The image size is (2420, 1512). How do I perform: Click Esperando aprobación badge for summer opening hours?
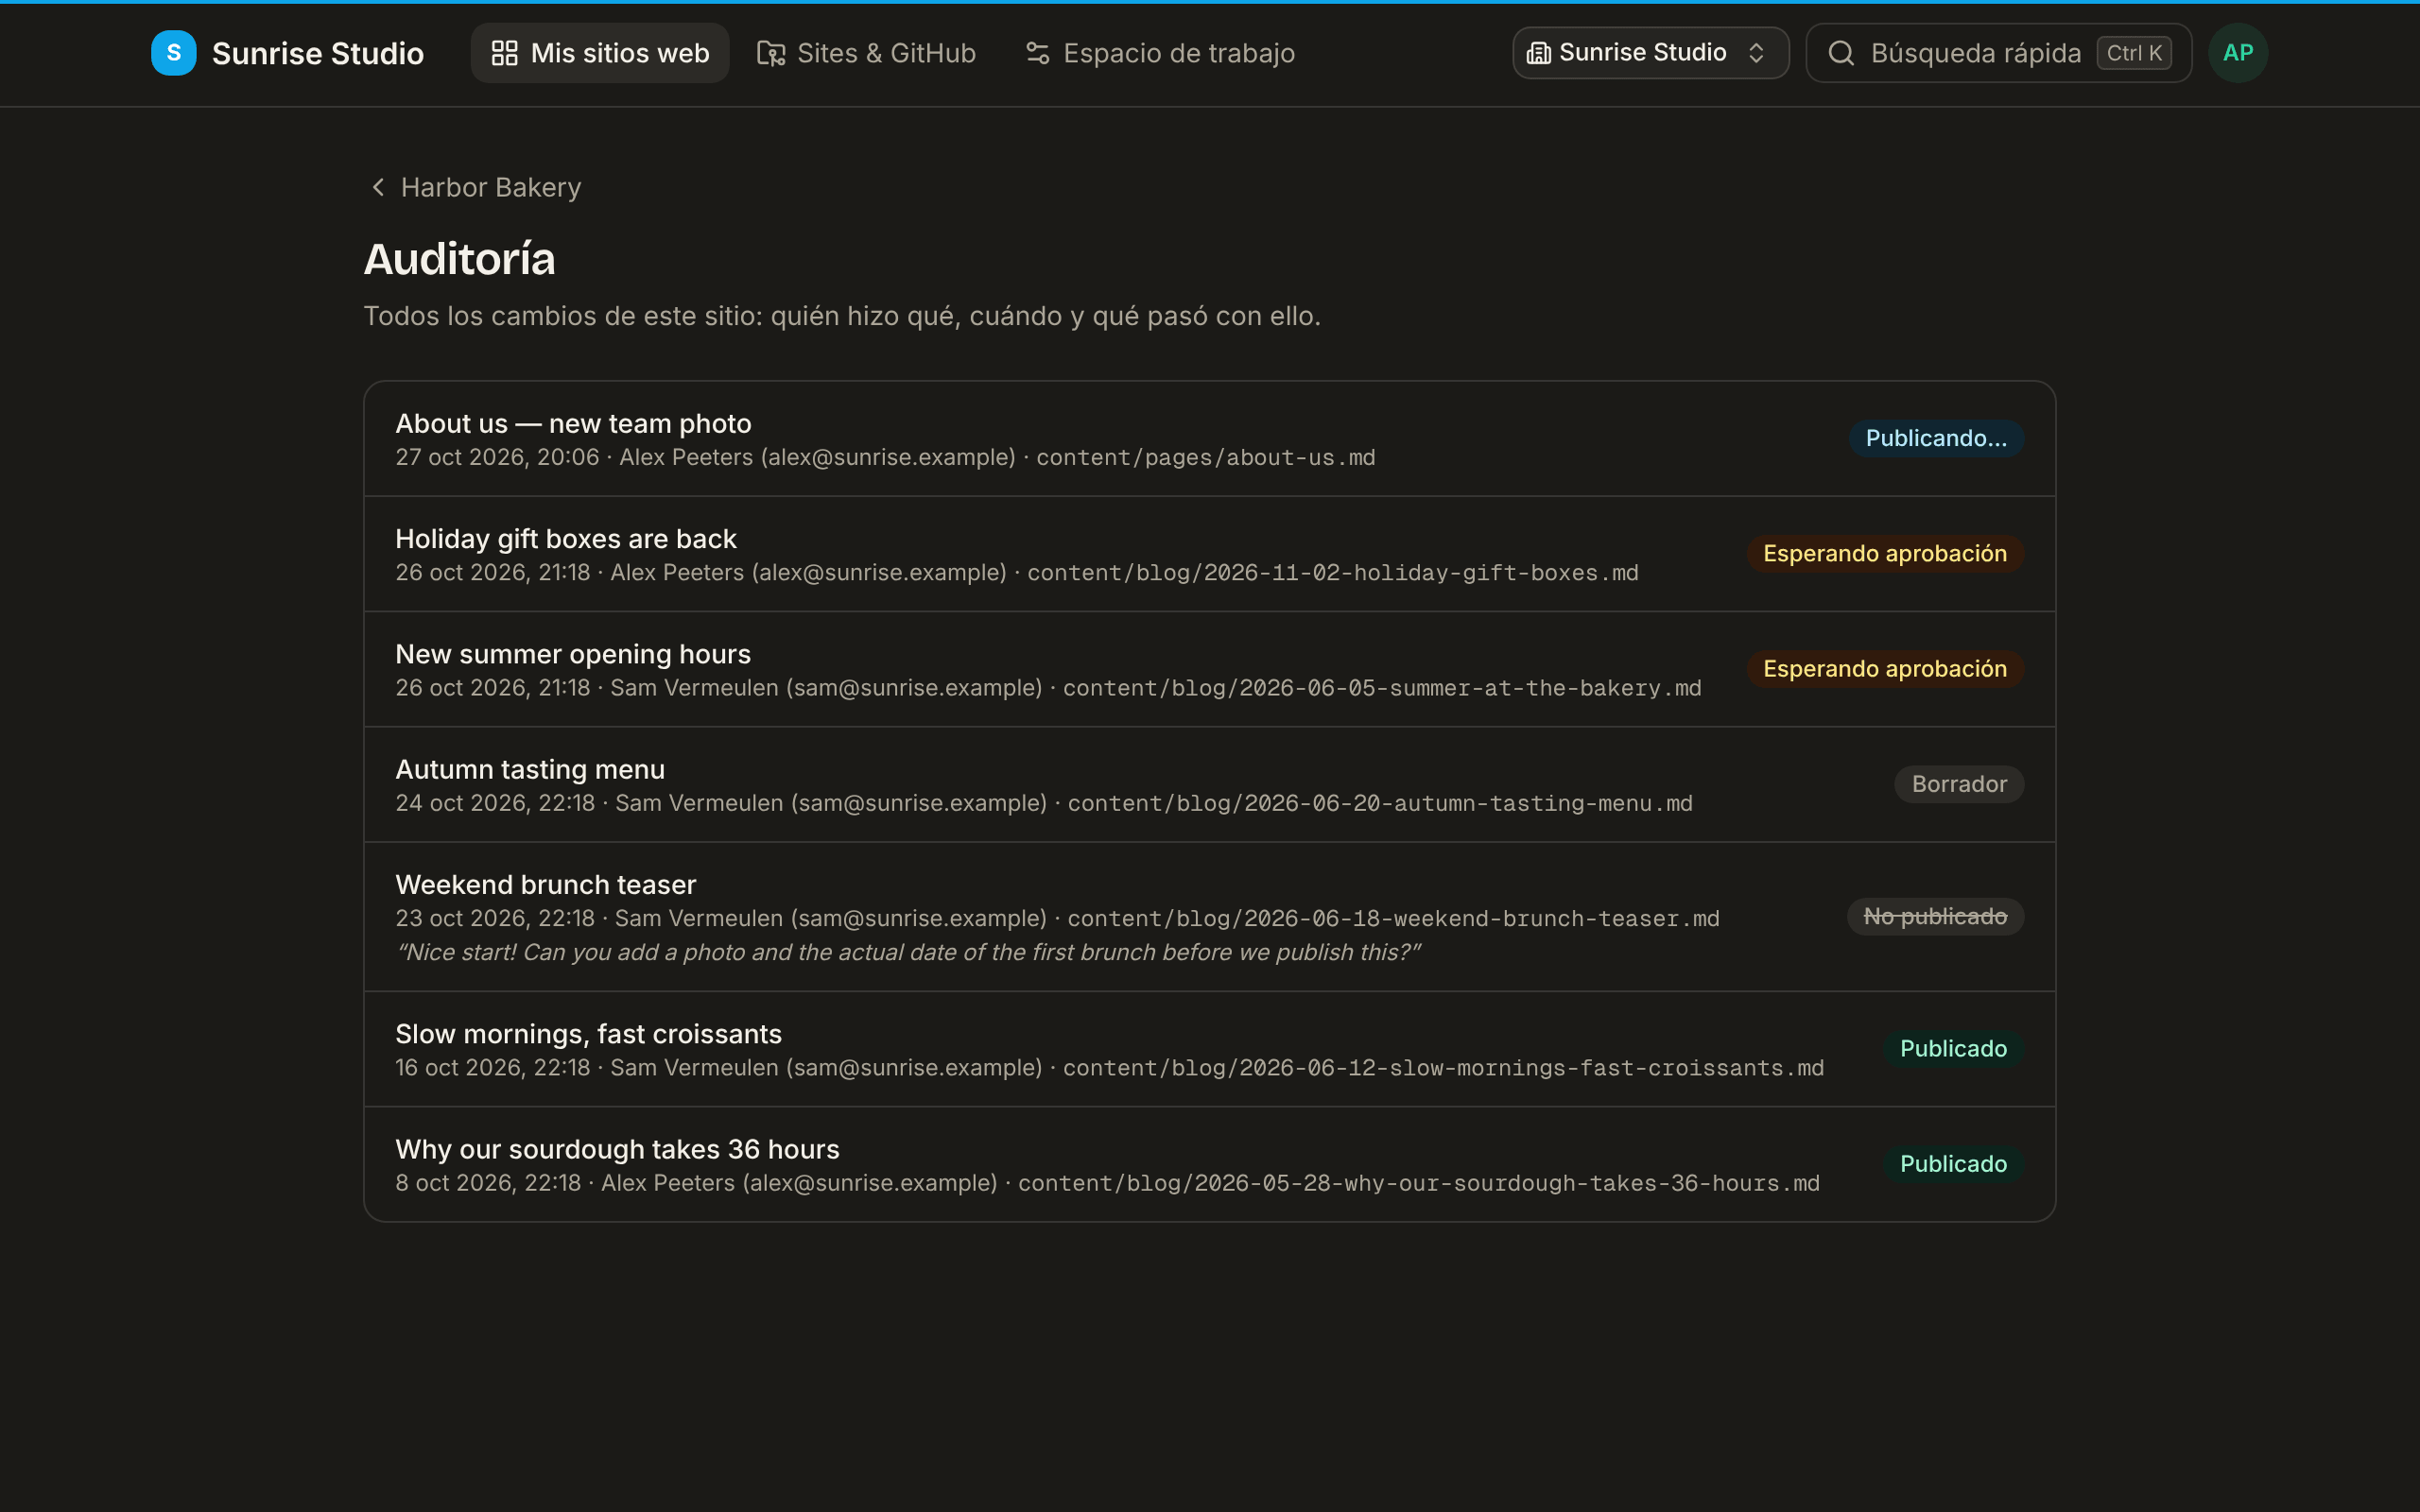1884,668
